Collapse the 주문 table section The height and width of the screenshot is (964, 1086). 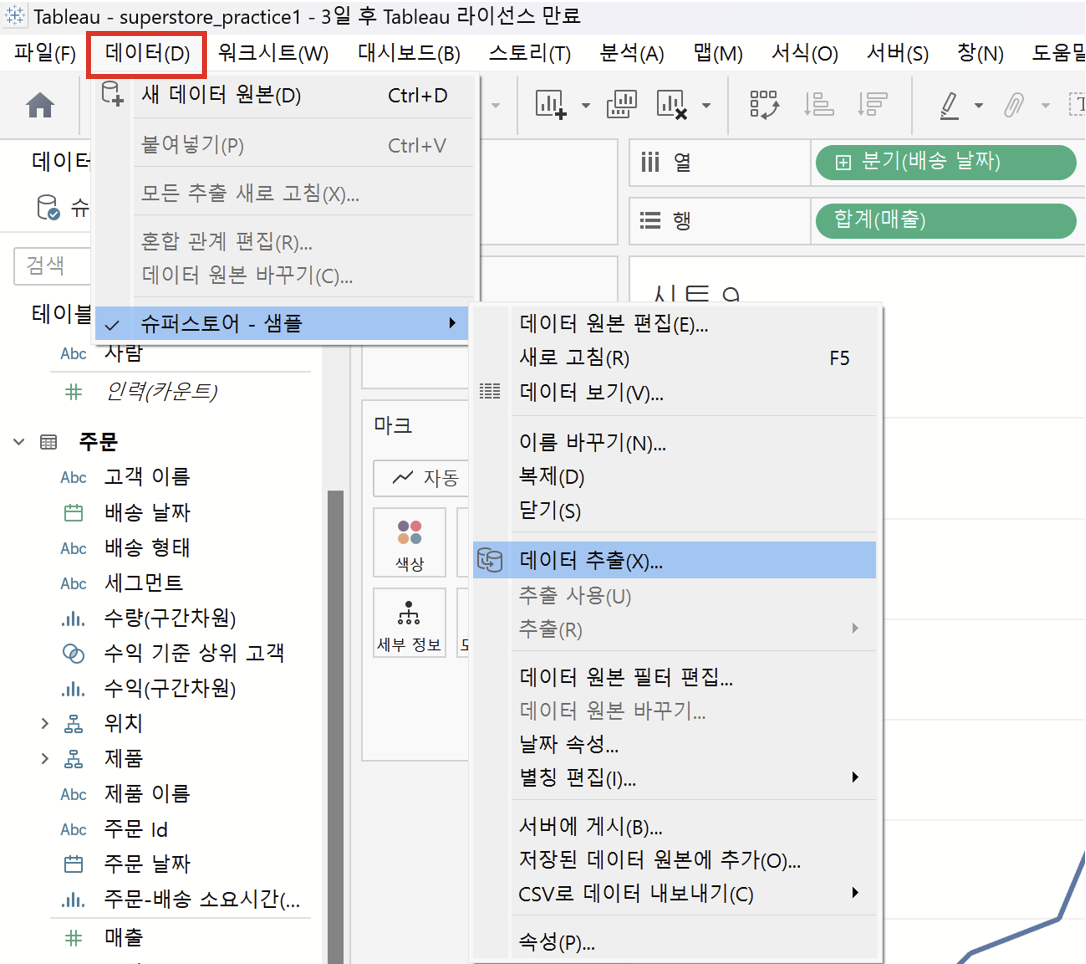click(19, 442)
